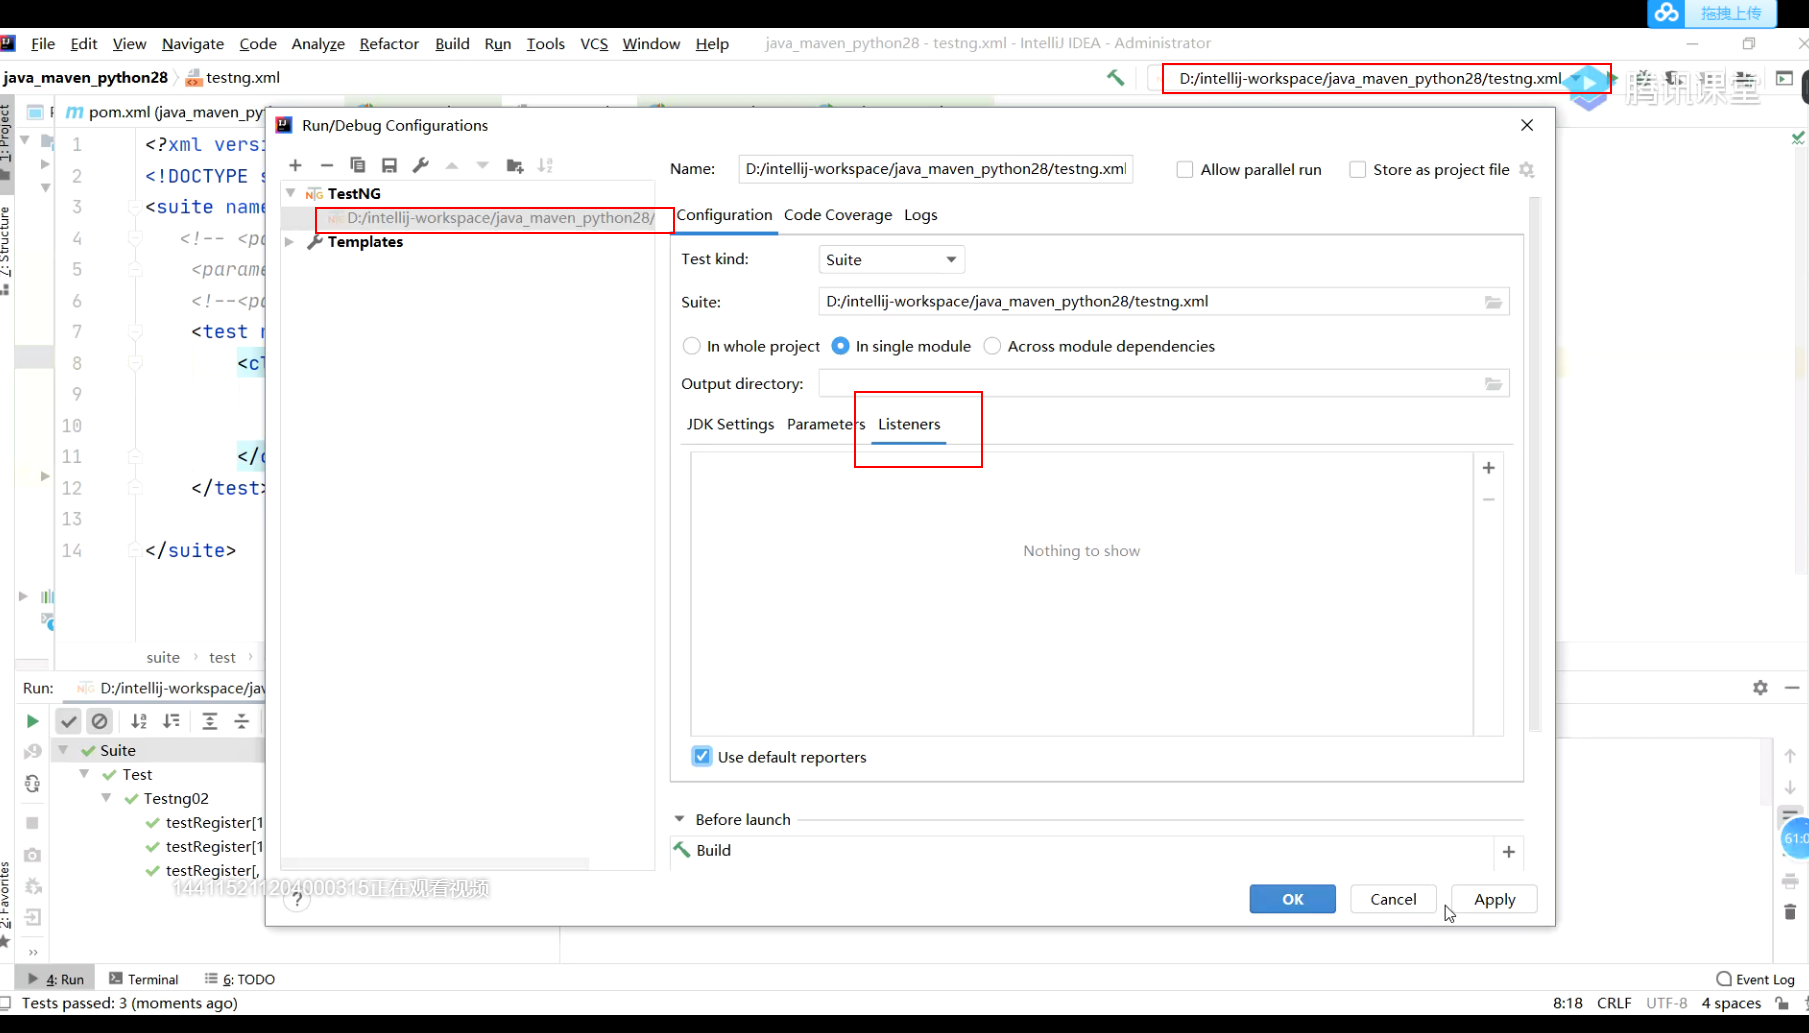The width and height of the screenshot is (1809, 1033).
Task: Remove the selected run configuration
Action: tap(326, 166)
